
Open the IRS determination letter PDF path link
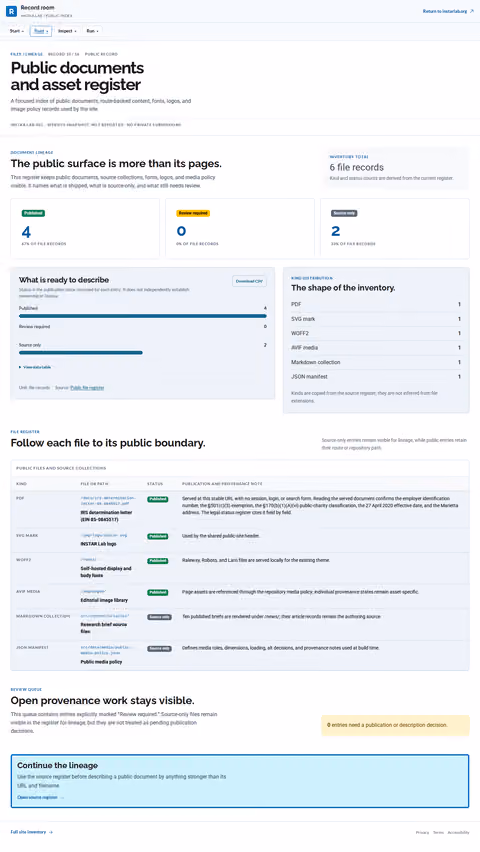[x=108, y=500]
